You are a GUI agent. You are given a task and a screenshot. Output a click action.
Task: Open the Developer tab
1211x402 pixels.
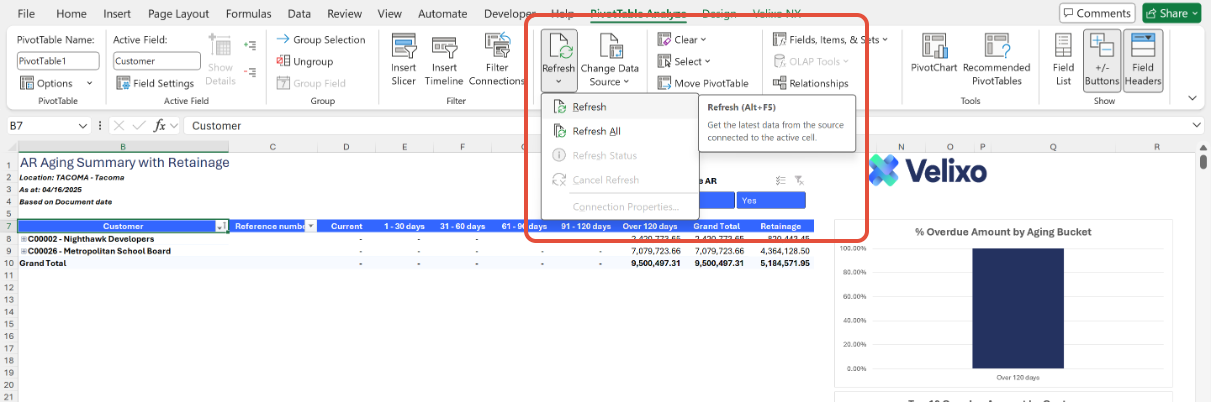(509, 14)
